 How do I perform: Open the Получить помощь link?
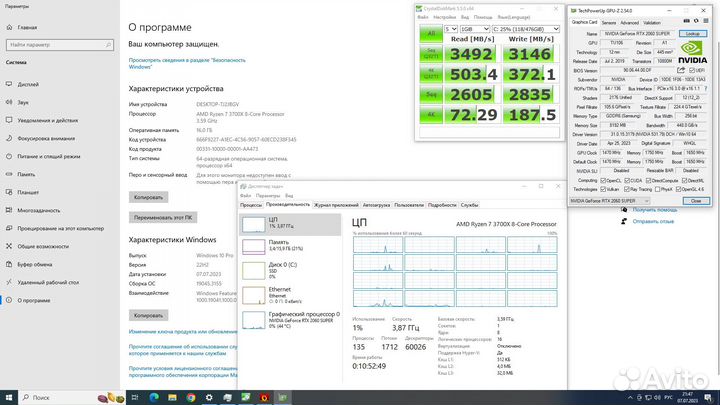coord(654,209)
